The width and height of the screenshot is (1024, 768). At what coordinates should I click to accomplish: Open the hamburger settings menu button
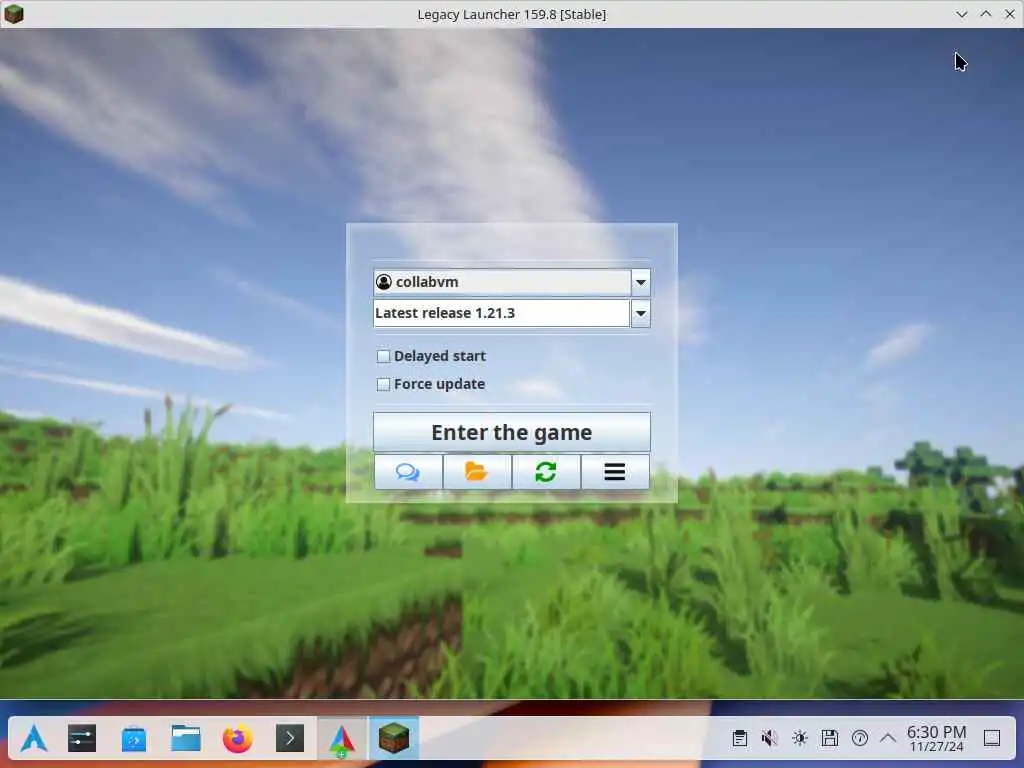(x=615, y=472)
